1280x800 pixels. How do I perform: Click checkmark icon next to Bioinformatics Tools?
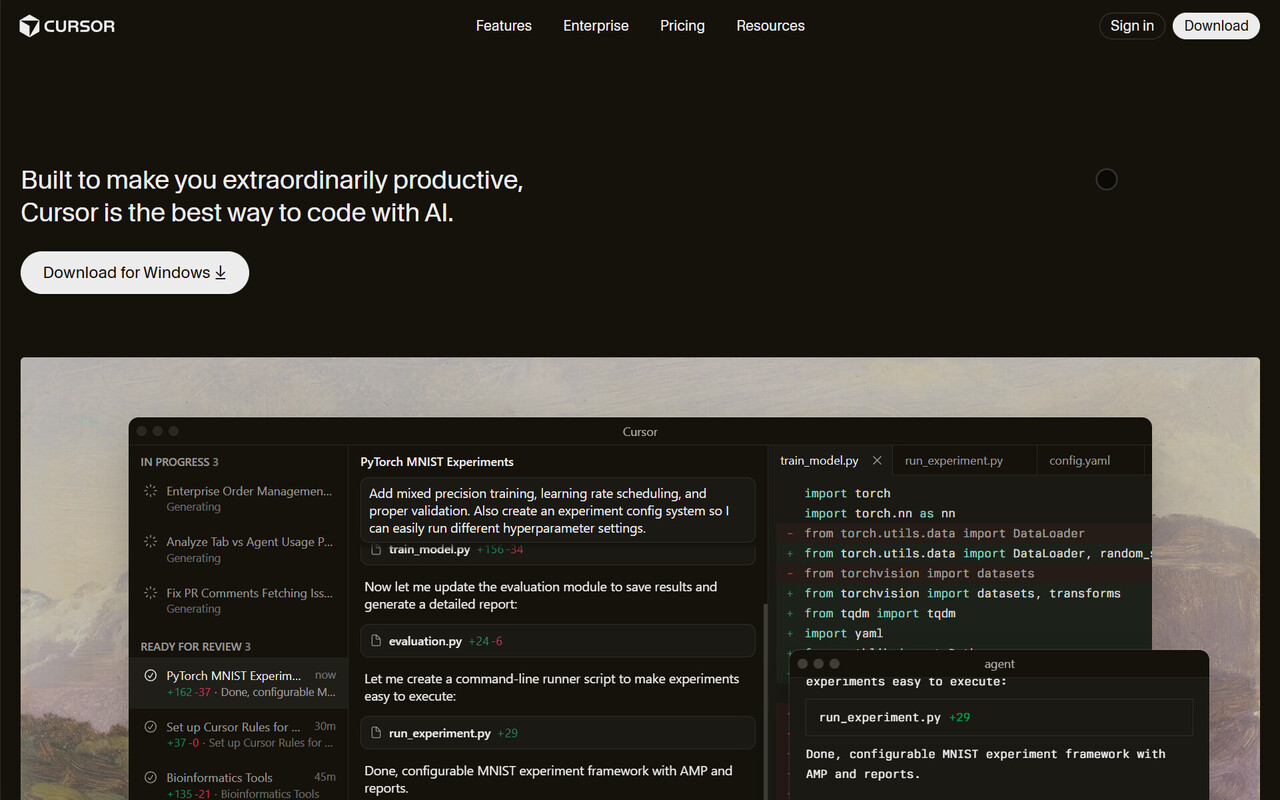coord(150,778)
